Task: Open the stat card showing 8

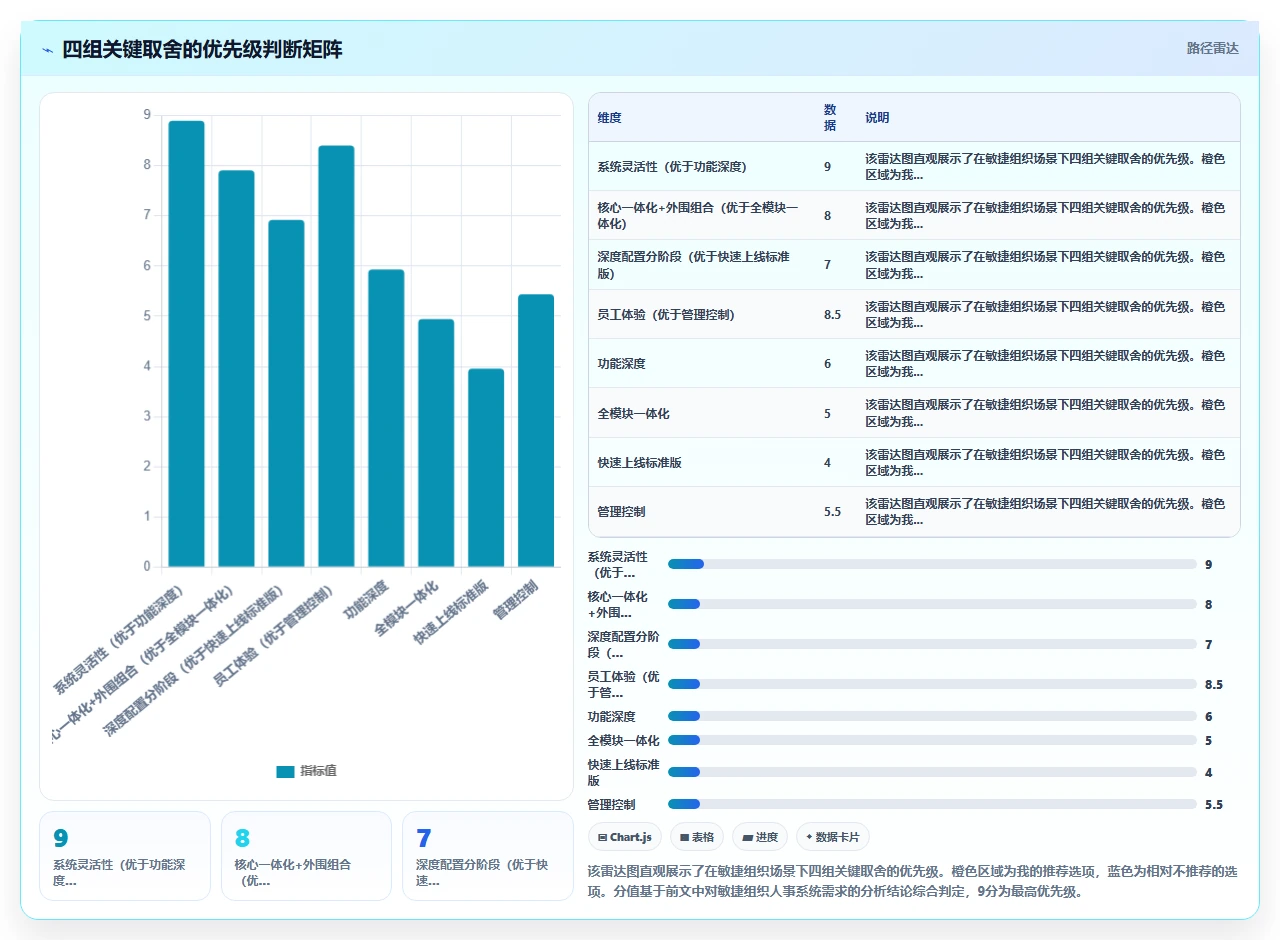Action: (306, 856)
